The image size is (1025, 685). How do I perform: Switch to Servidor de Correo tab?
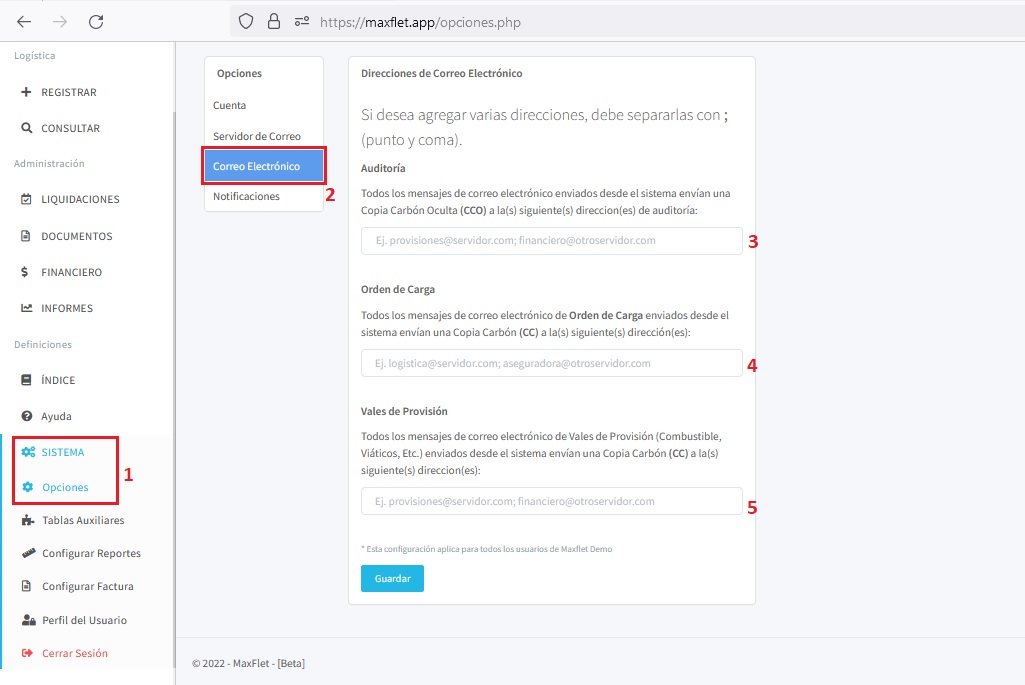tap(257, 136)
